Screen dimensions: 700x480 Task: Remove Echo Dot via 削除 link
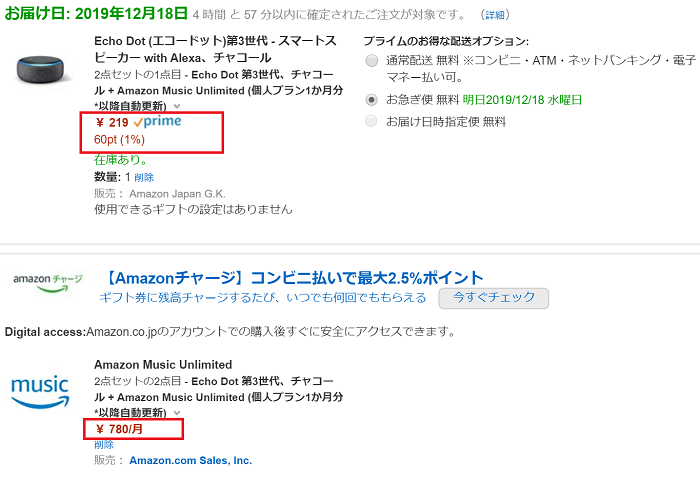[x=144, y=177]
